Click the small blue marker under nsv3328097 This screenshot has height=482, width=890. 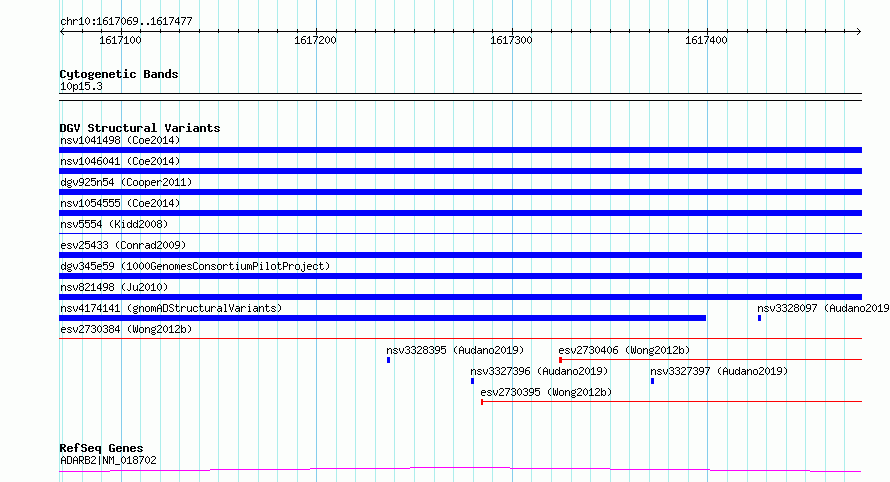[x=759, y=318]
